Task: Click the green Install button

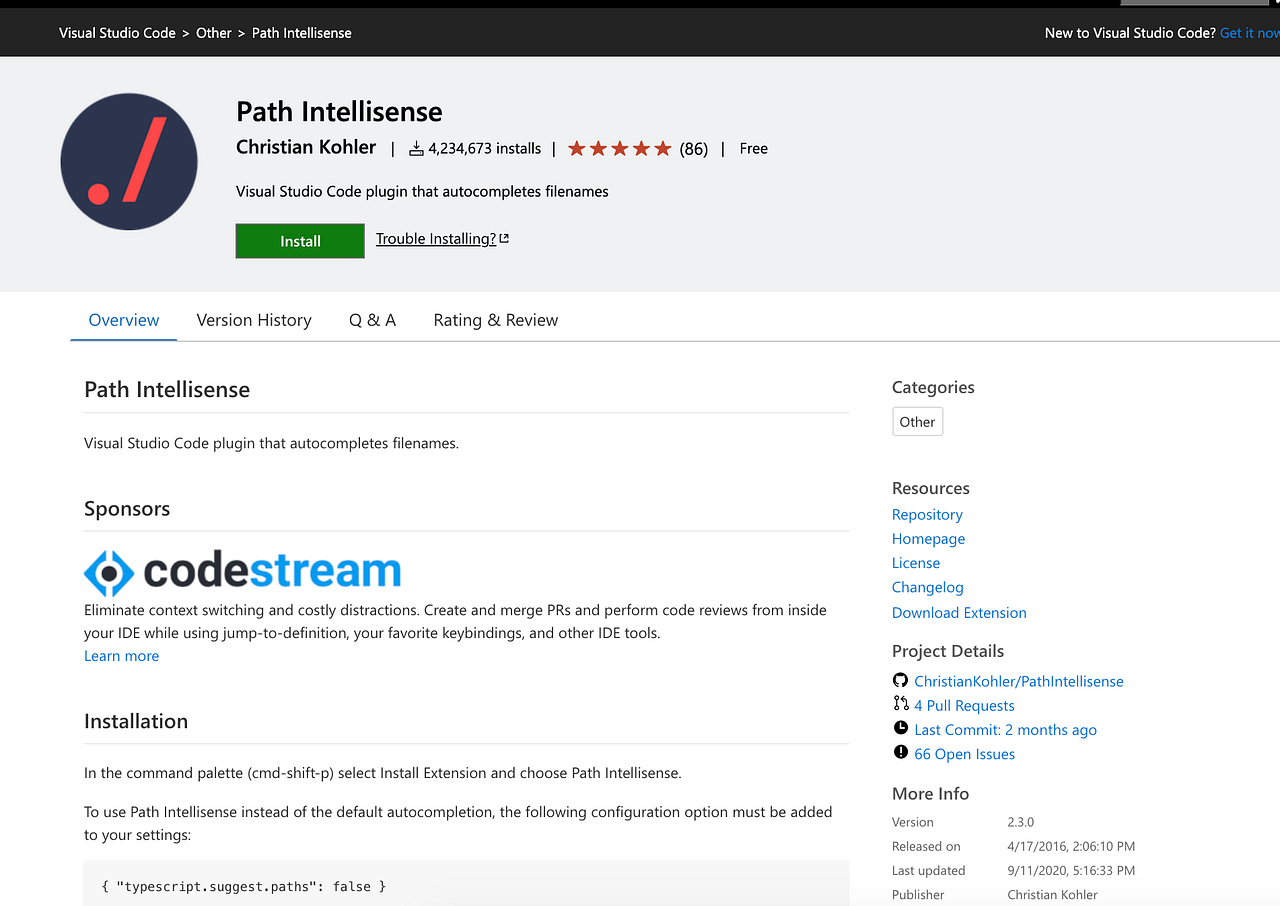Action: pyautogui.click(x=300, y=241)
